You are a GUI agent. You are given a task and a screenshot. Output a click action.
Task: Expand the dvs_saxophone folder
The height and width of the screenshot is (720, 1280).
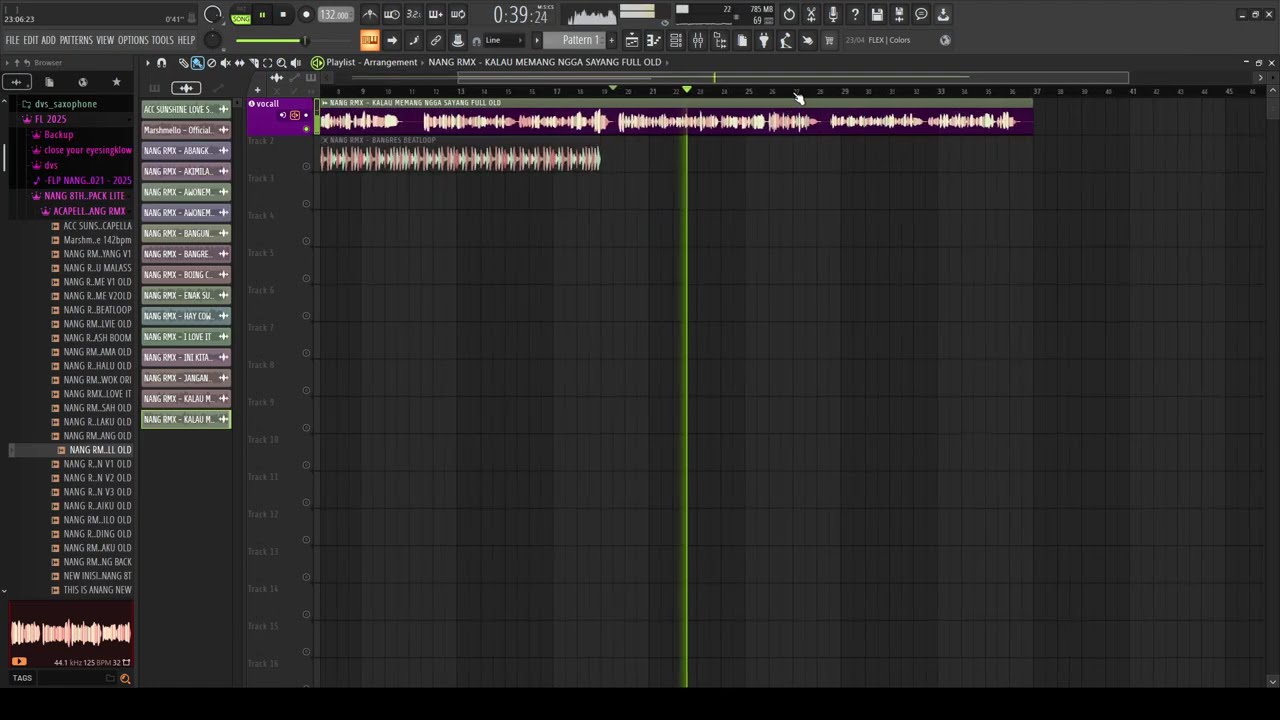point(65,104)
